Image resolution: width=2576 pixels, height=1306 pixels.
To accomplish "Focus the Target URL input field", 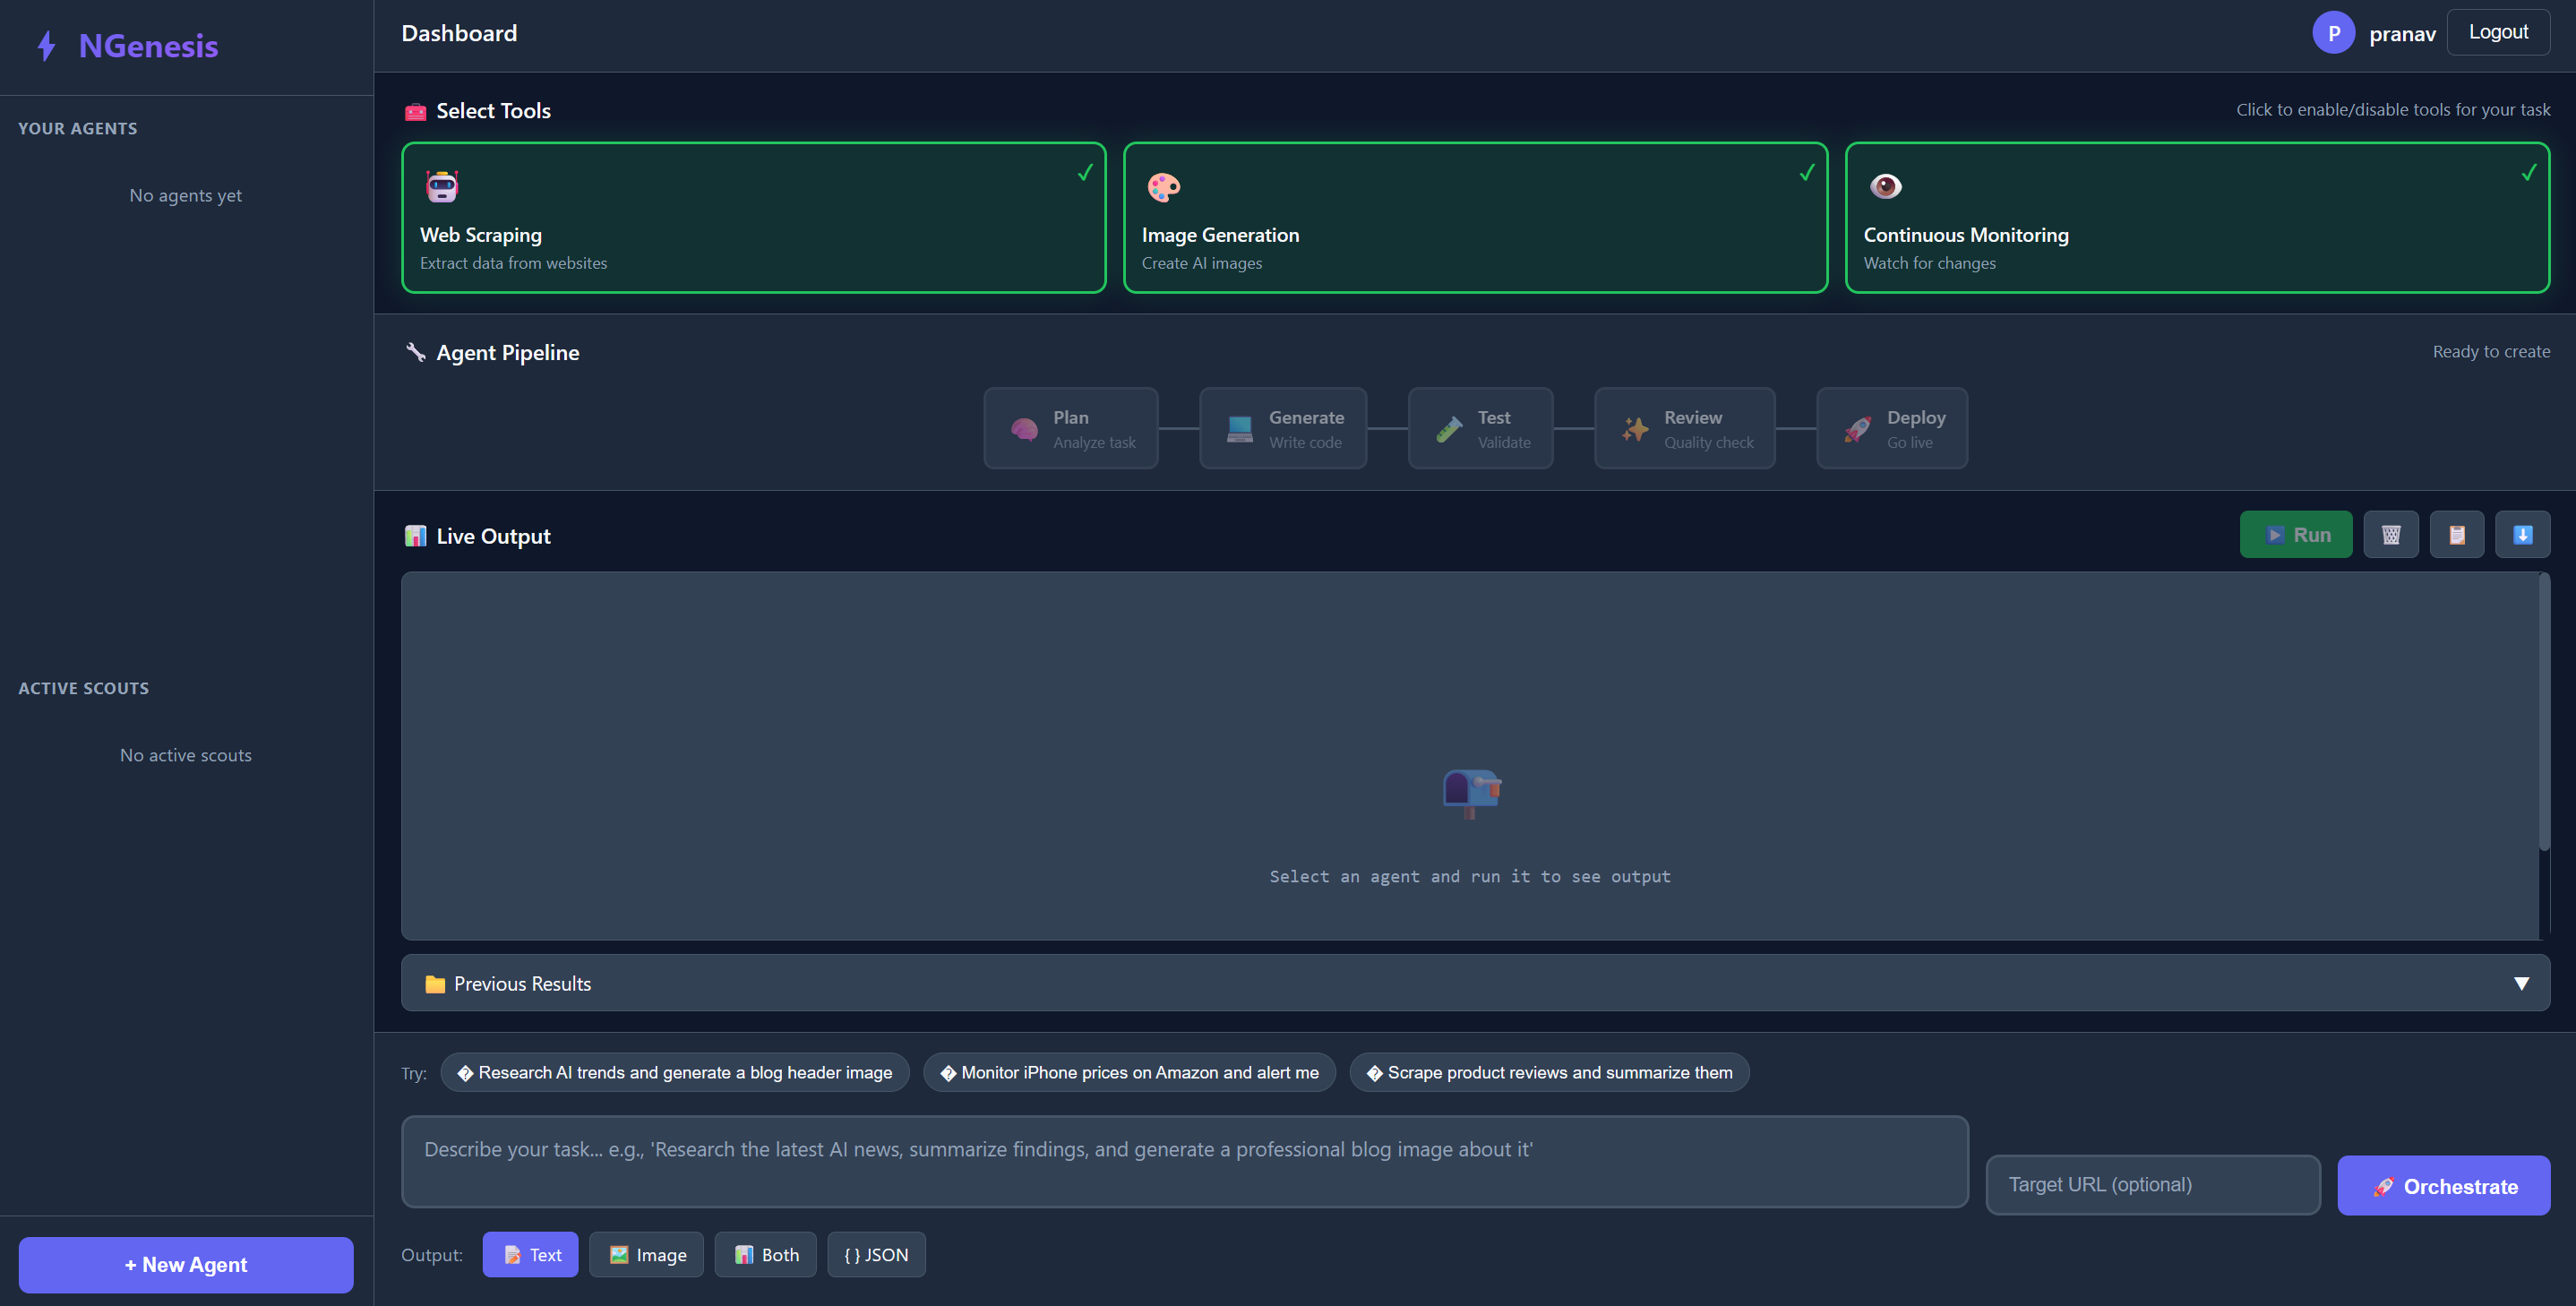I will pos(2152,1185).
